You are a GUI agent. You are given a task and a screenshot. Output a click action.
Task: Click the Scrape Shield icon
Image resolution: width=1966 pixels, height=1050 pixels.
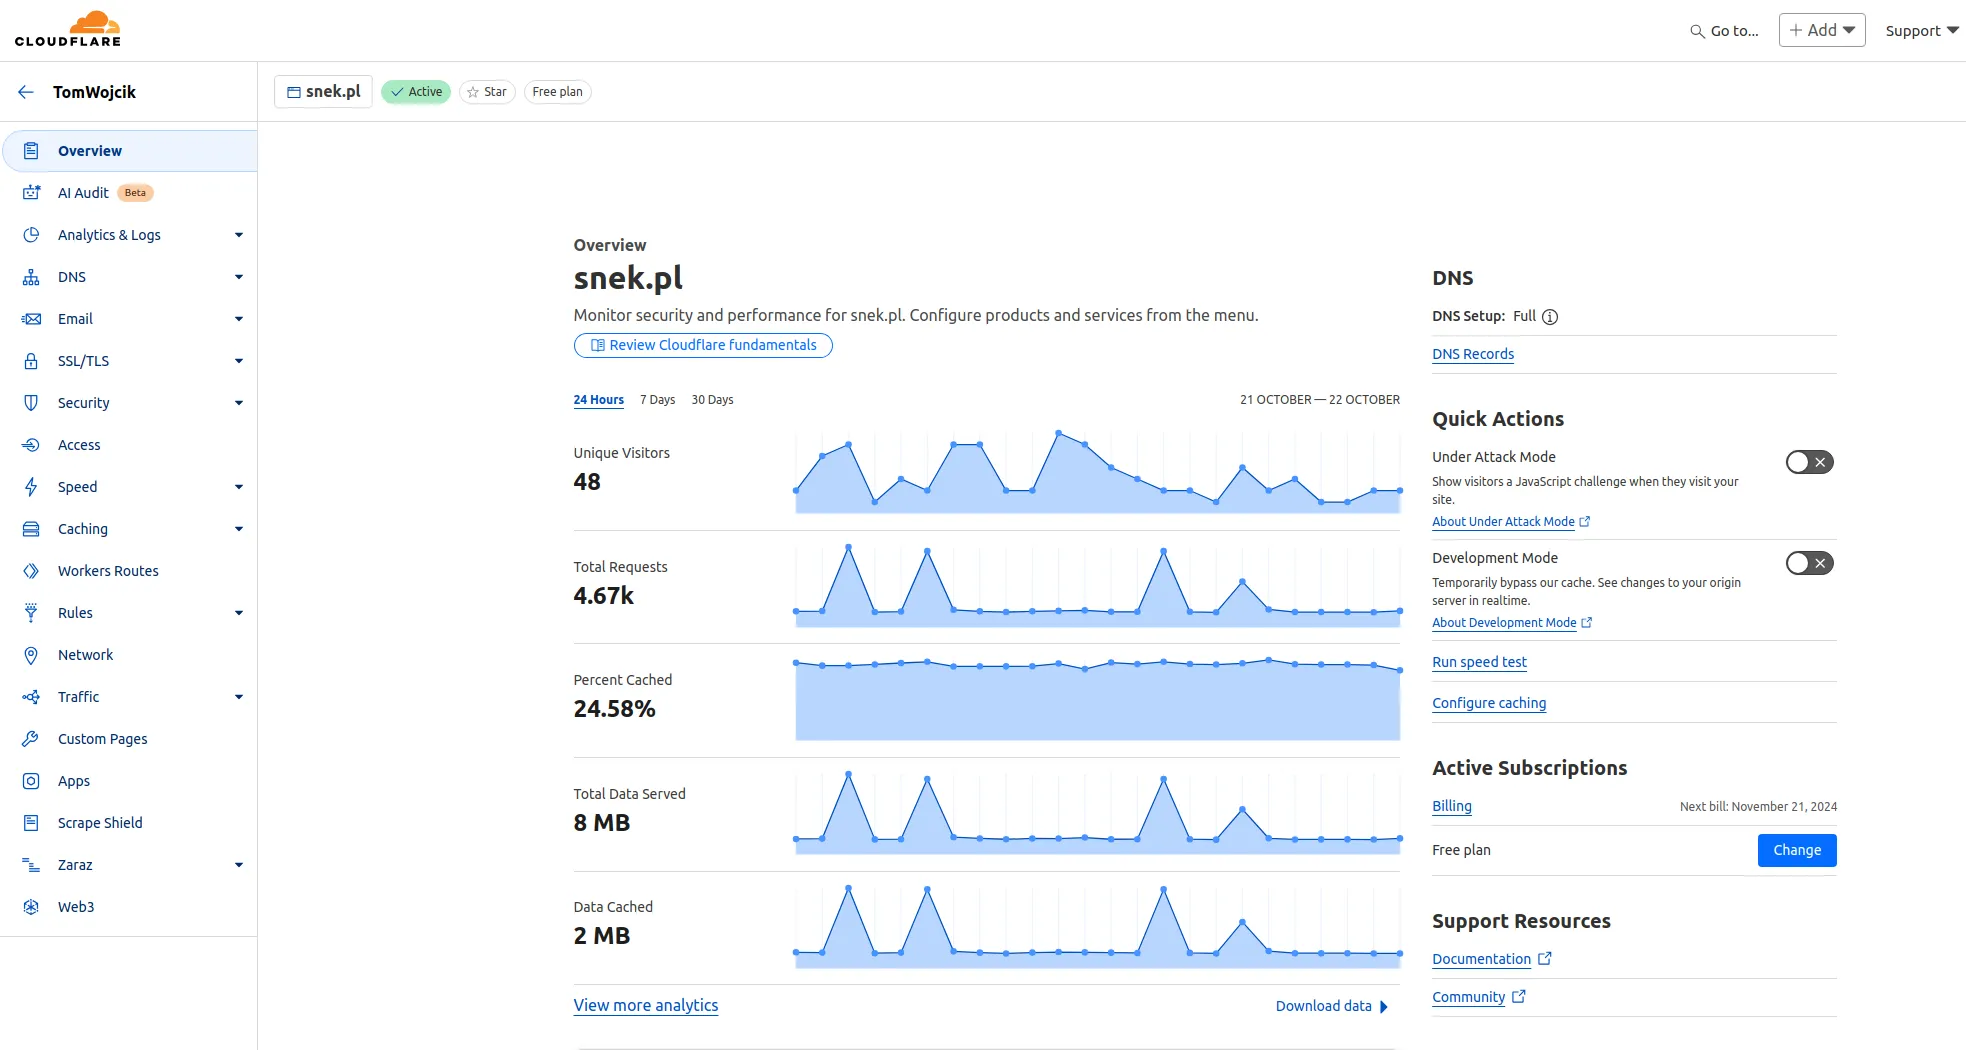point(31,823)
